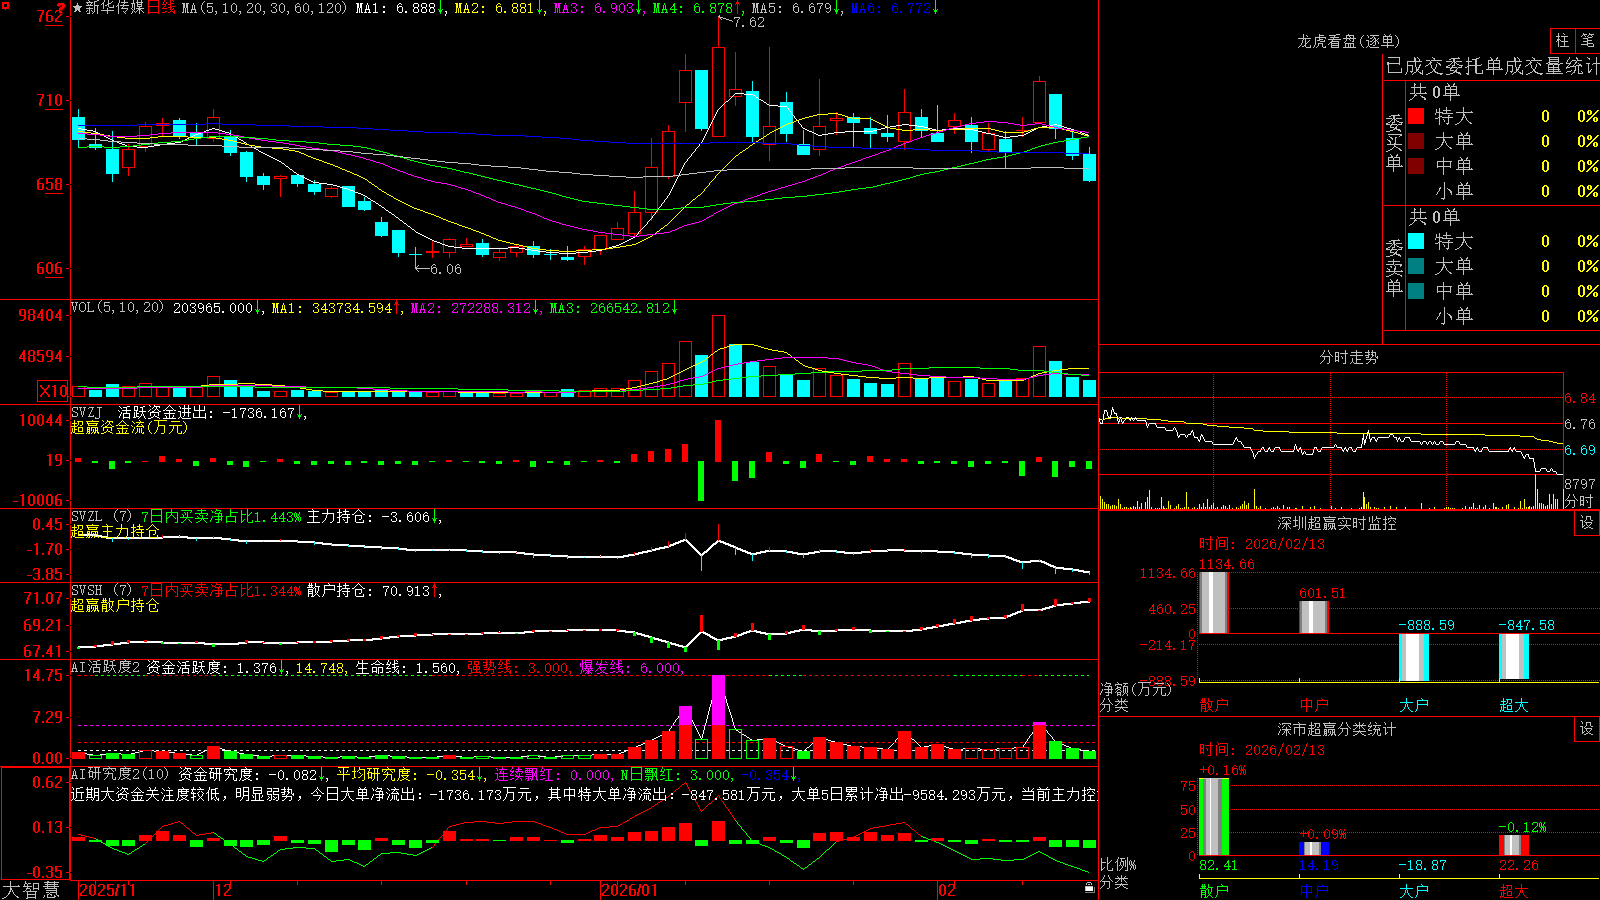Click the star icon before 新华传媒

[x=77, y=8]
